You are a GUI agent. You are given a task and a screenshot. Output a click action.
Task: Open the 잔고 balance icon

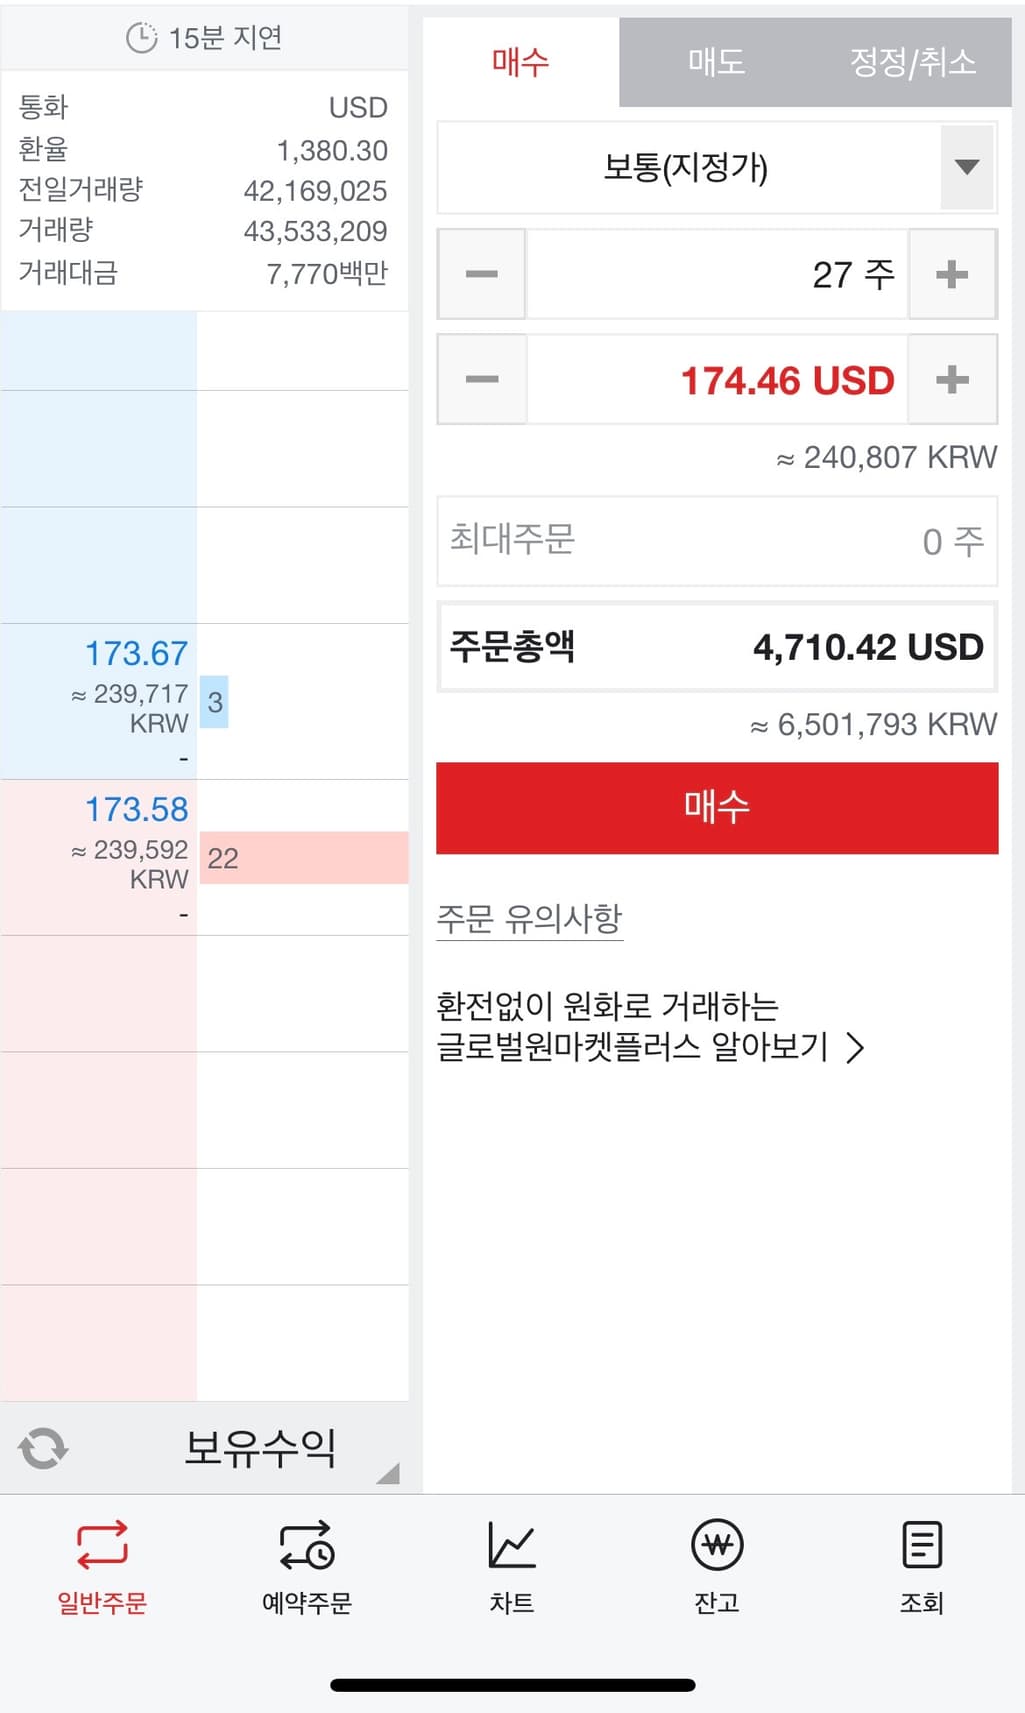coord(717,1545)
